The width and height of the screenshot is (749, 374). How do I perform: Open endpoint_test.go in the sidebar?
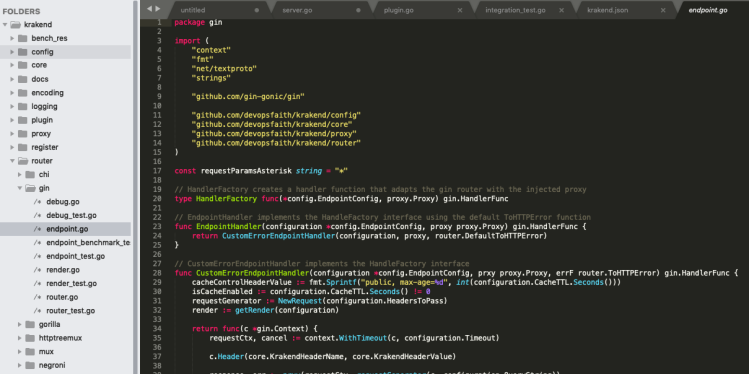click(x=75, y=256)
